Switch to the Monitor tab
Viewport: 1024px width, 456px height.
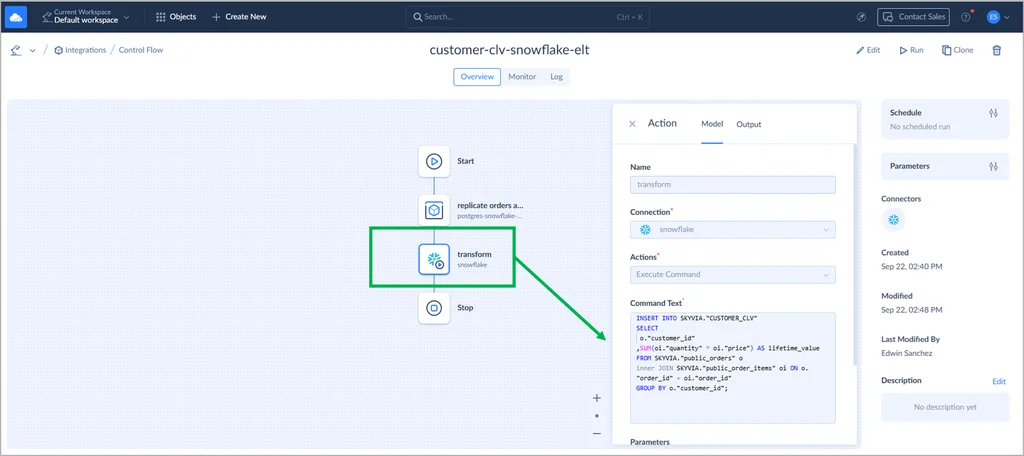click(522, 77)
